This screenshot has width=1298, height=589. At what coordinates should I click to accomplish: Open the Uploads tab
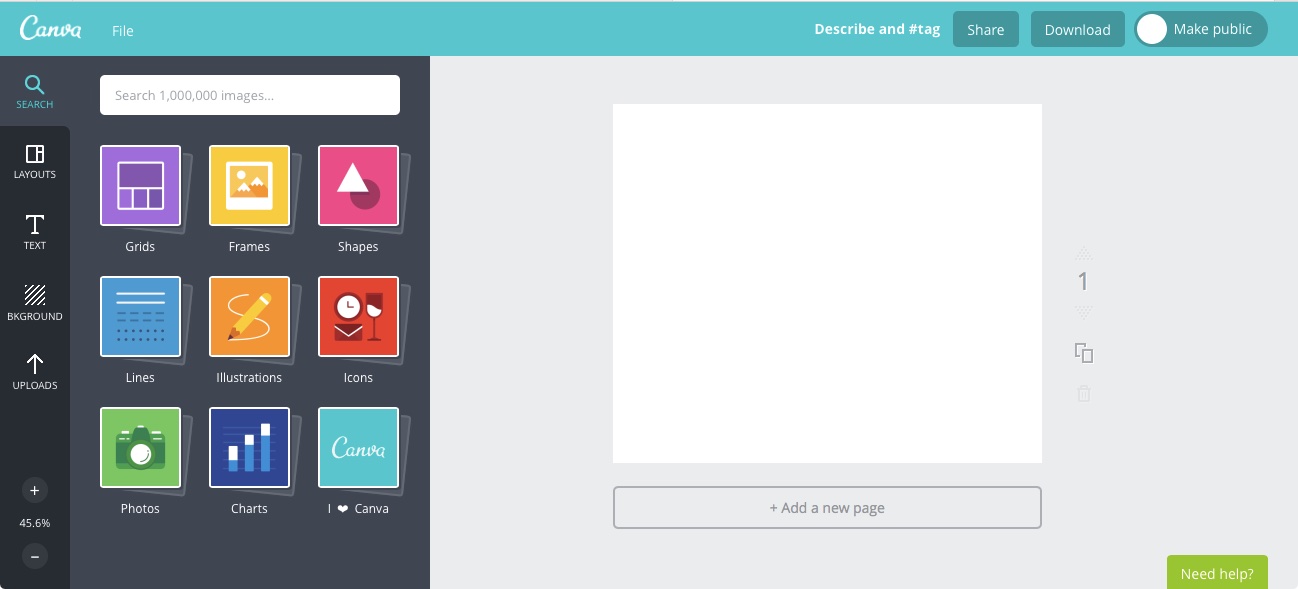coord(35,372)
